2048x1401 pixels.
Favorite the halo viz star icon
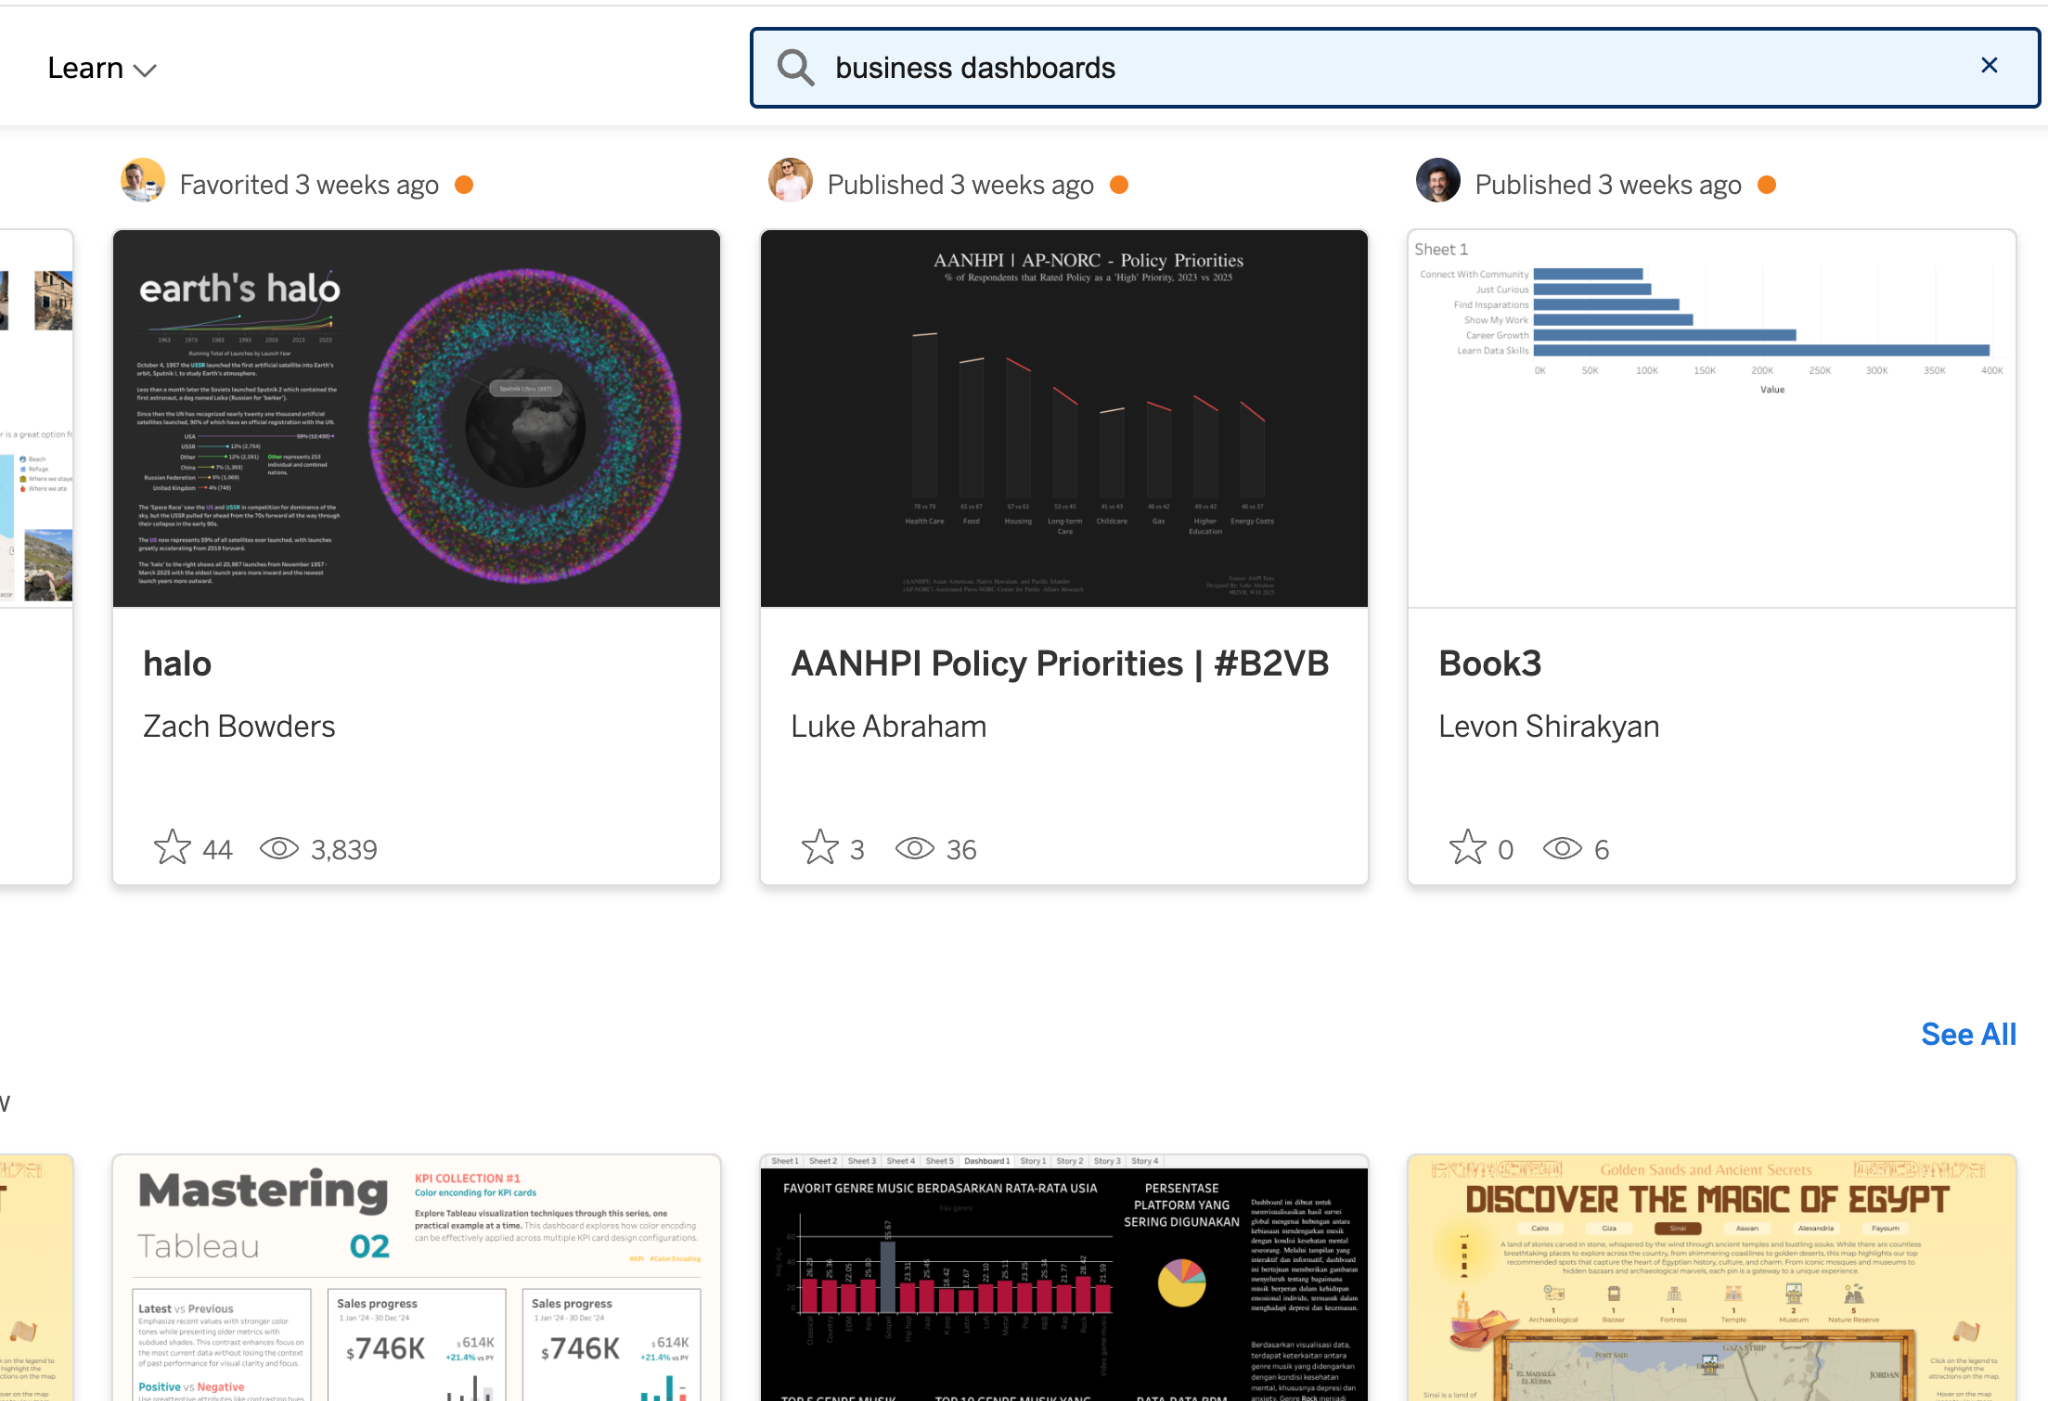click(172, 848)
